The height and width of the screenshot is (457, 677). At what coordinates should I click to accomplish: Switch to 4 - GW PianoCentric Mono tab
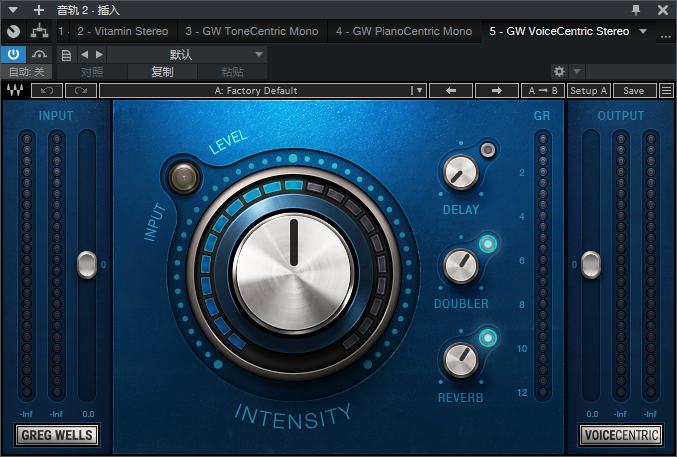pyautogui.click(x=404, y=31)
